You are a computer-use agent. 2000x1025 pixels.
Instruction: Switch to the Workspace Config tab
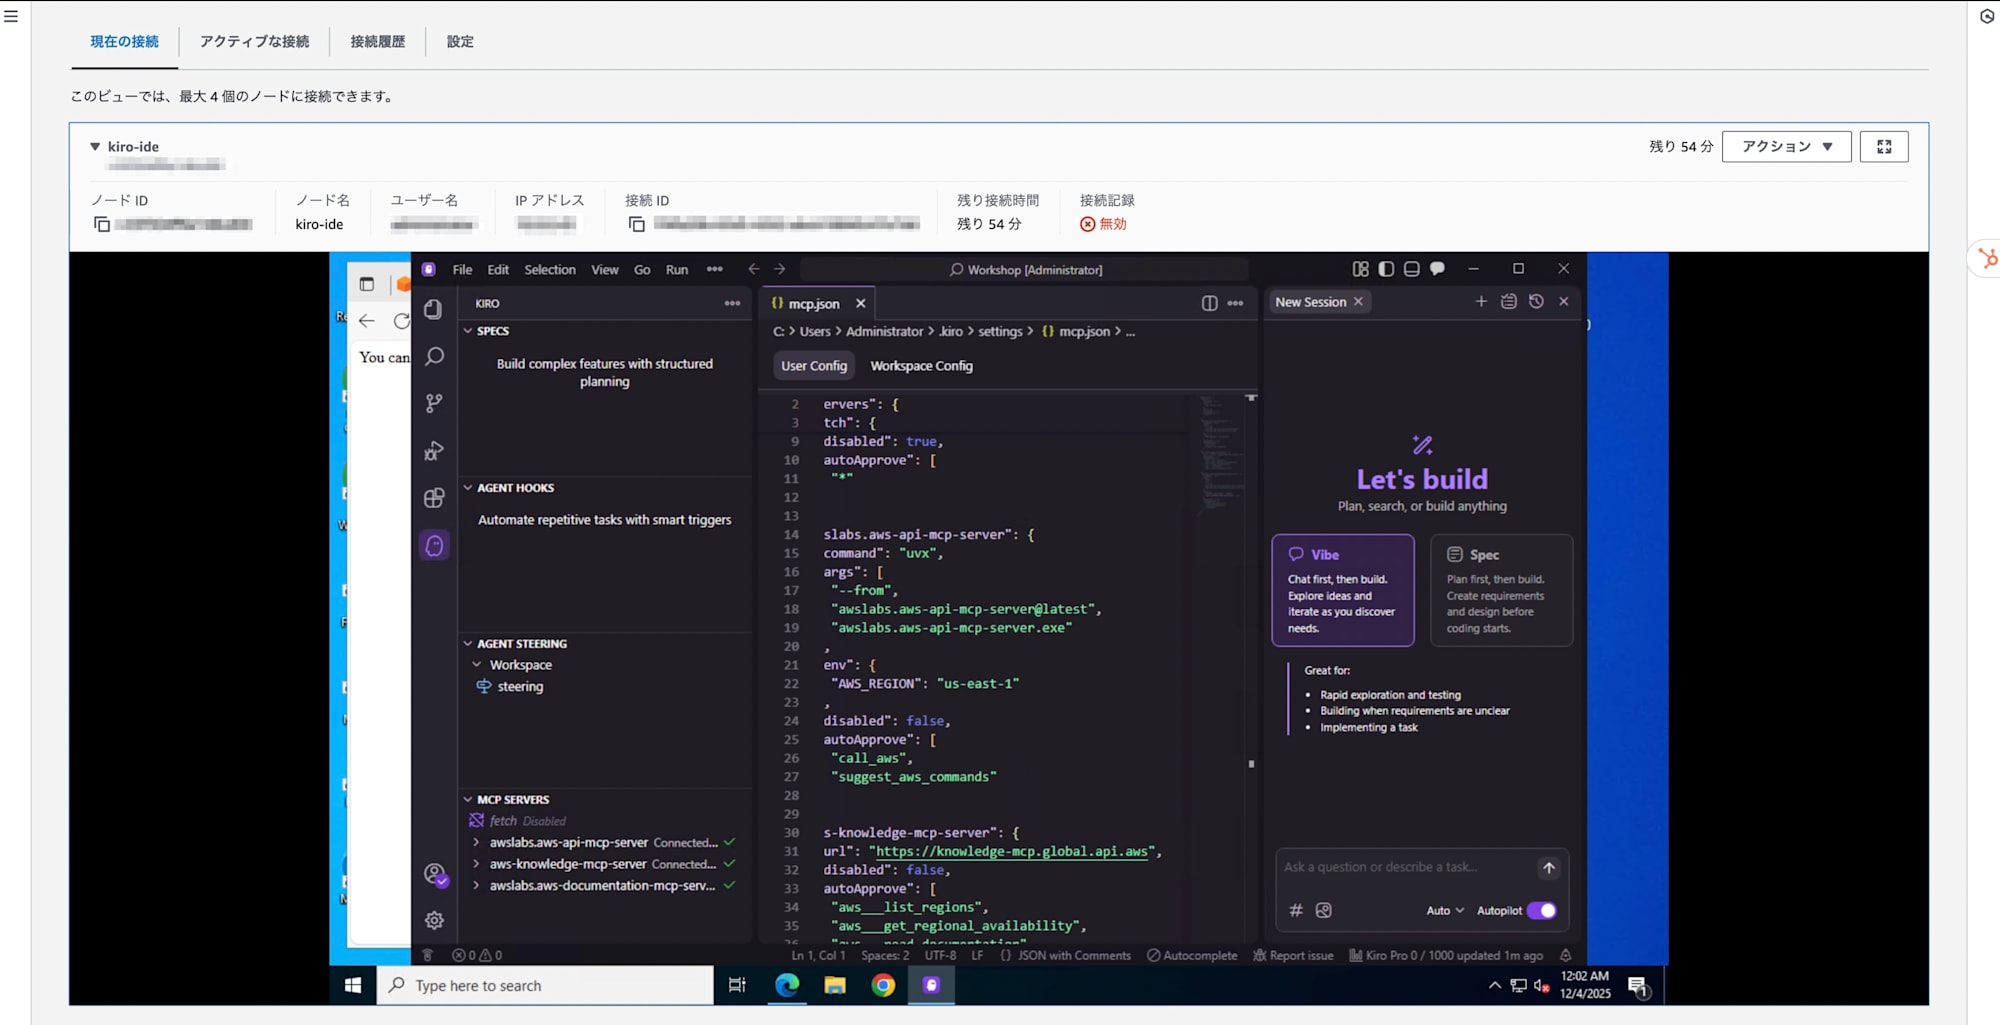coord(921,366)
